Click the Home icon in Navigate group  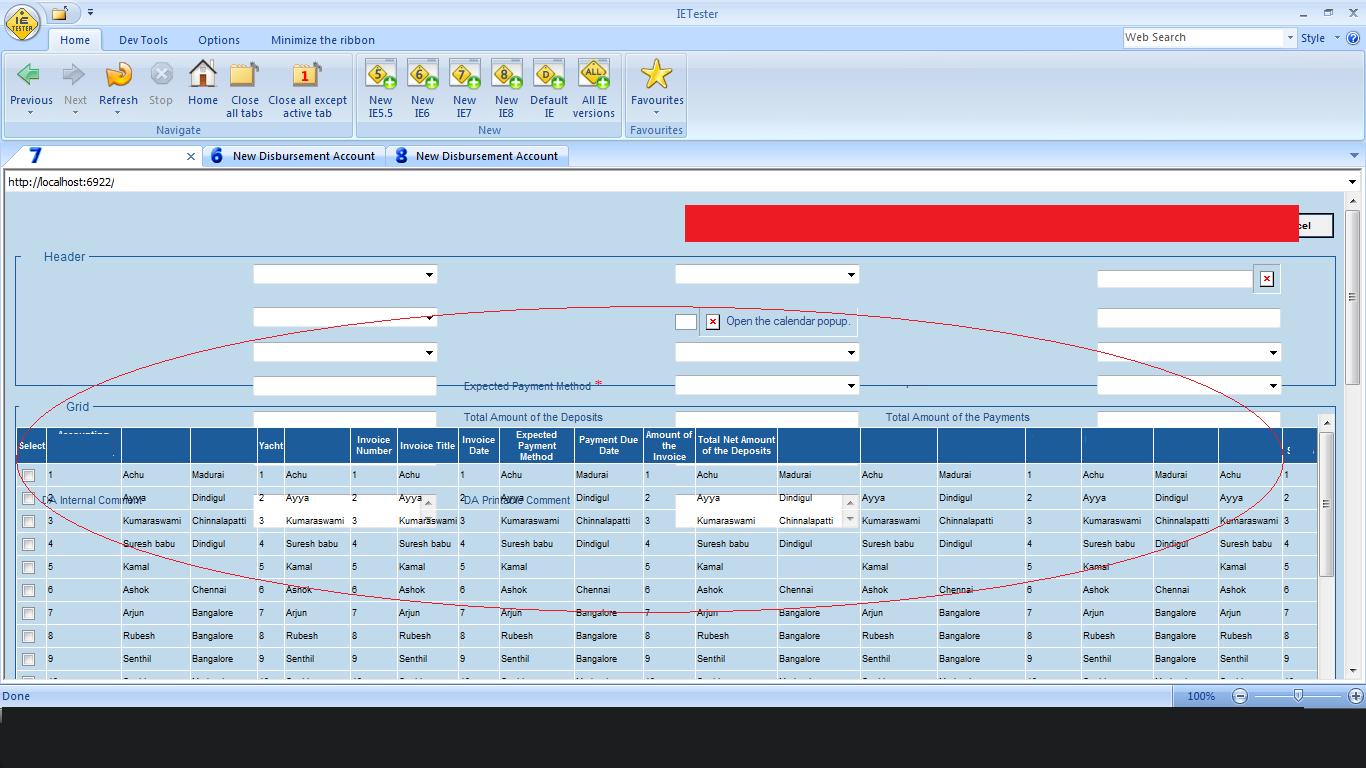coord(202,75)
